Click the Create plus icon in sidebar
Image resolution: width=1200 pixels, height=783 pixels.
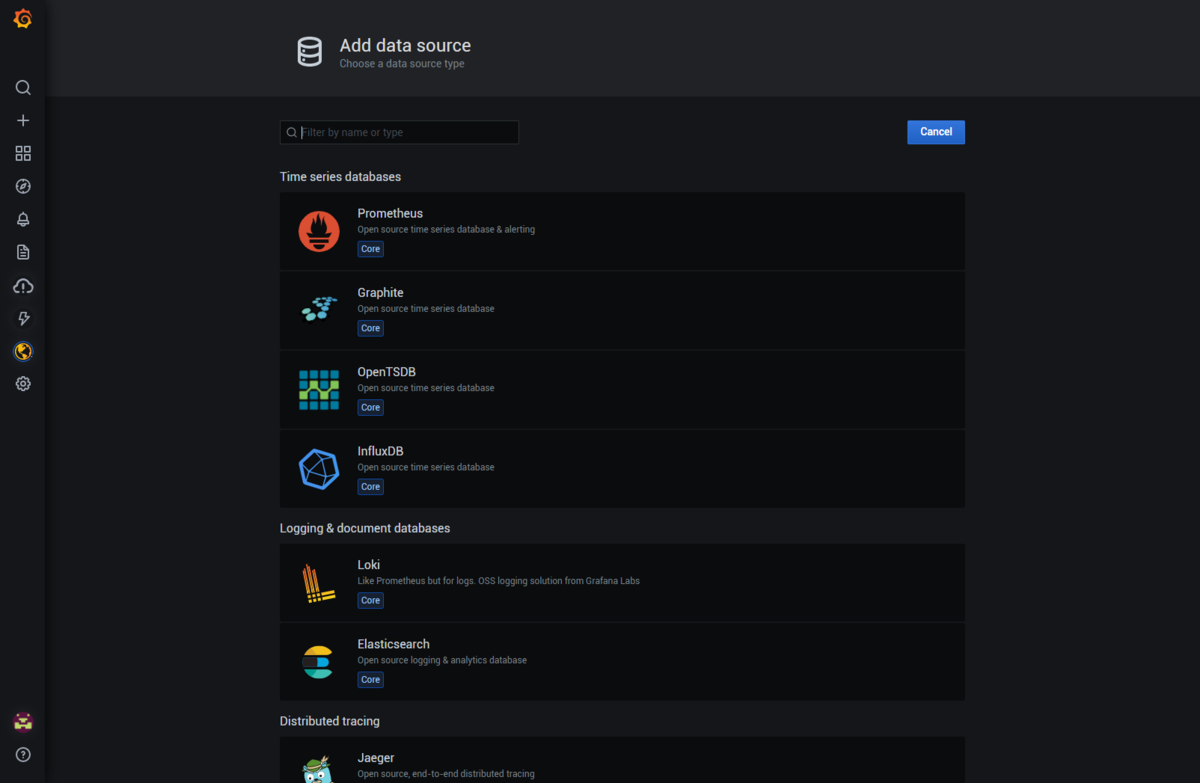click(x=23, y=120)
